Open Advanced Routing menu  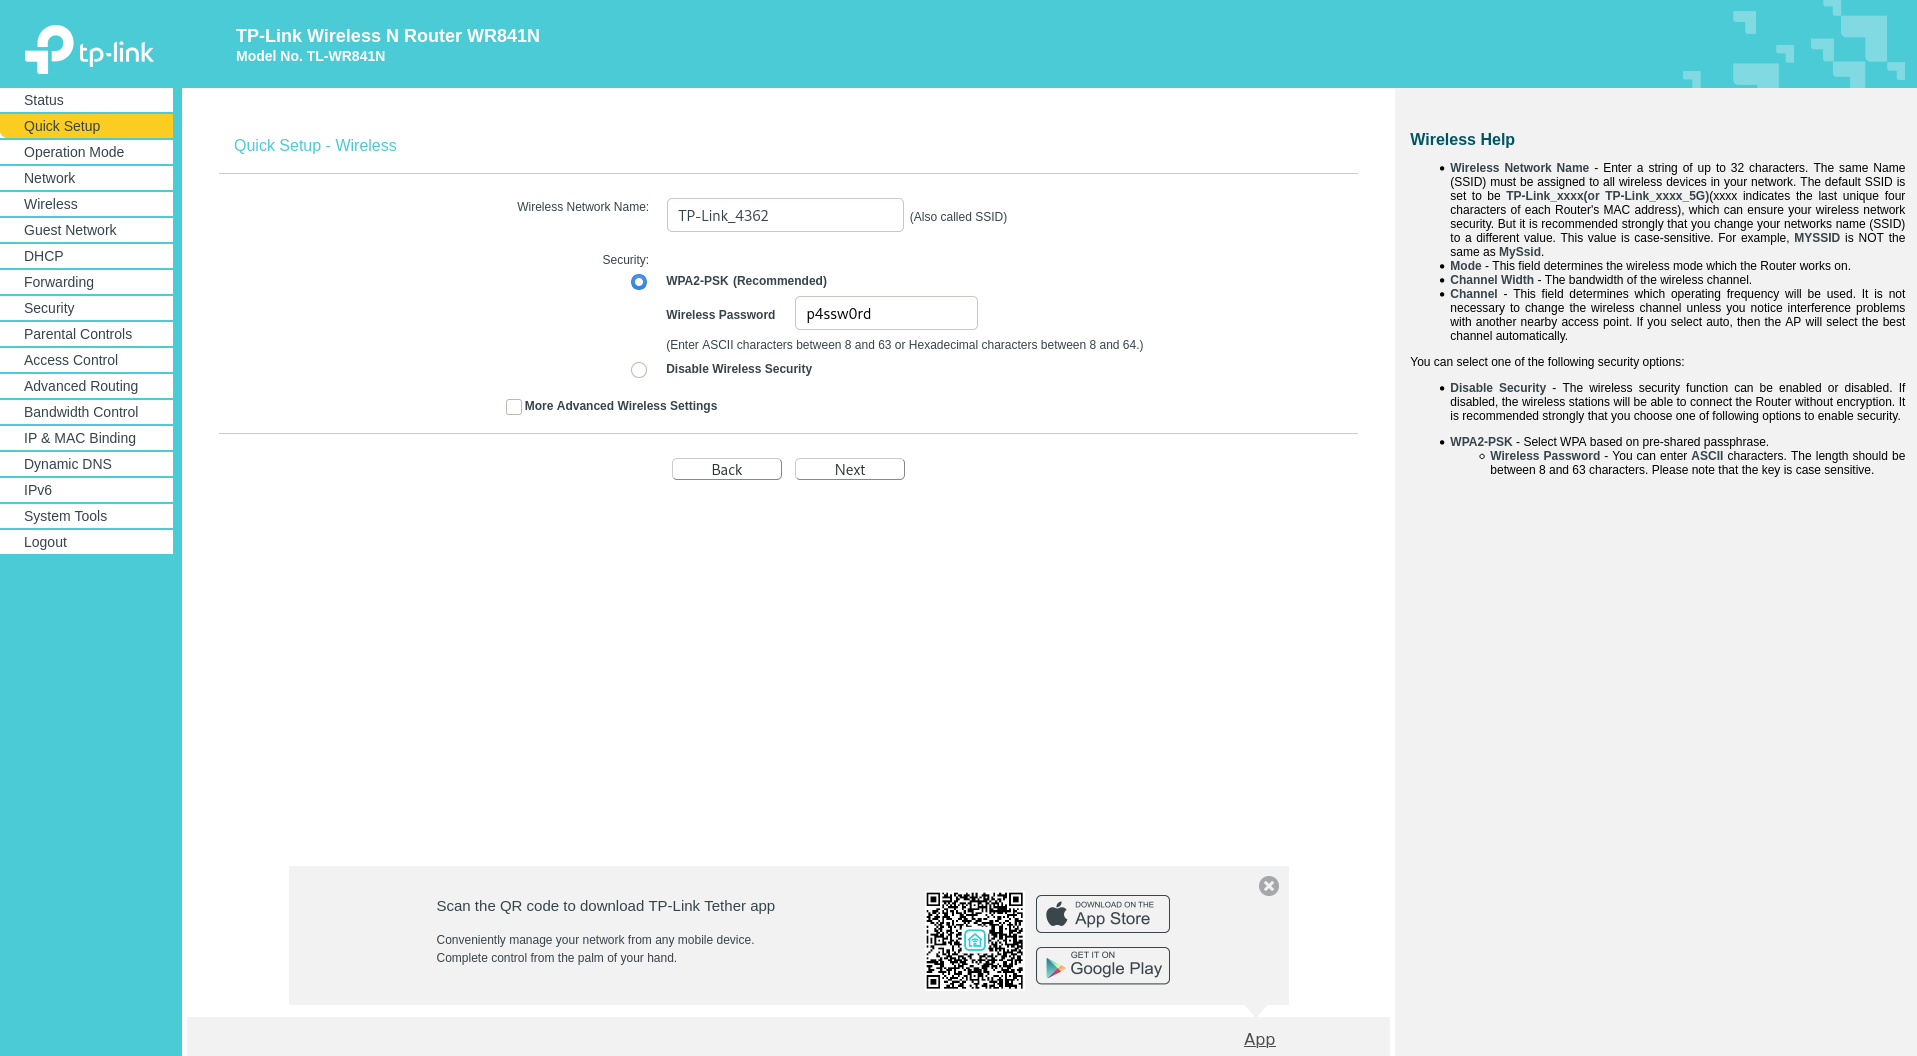coord(87,386)
